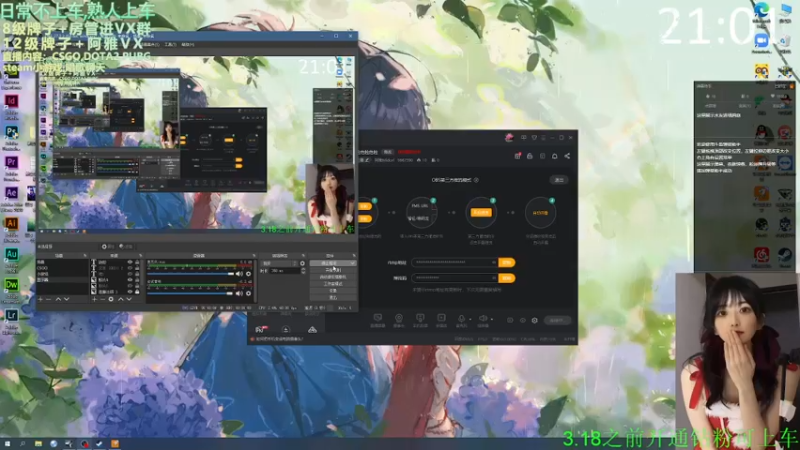The image size is (800, 450).
Task: Open help icon beside OBS third-party mode title
Action: pos(476,180)
